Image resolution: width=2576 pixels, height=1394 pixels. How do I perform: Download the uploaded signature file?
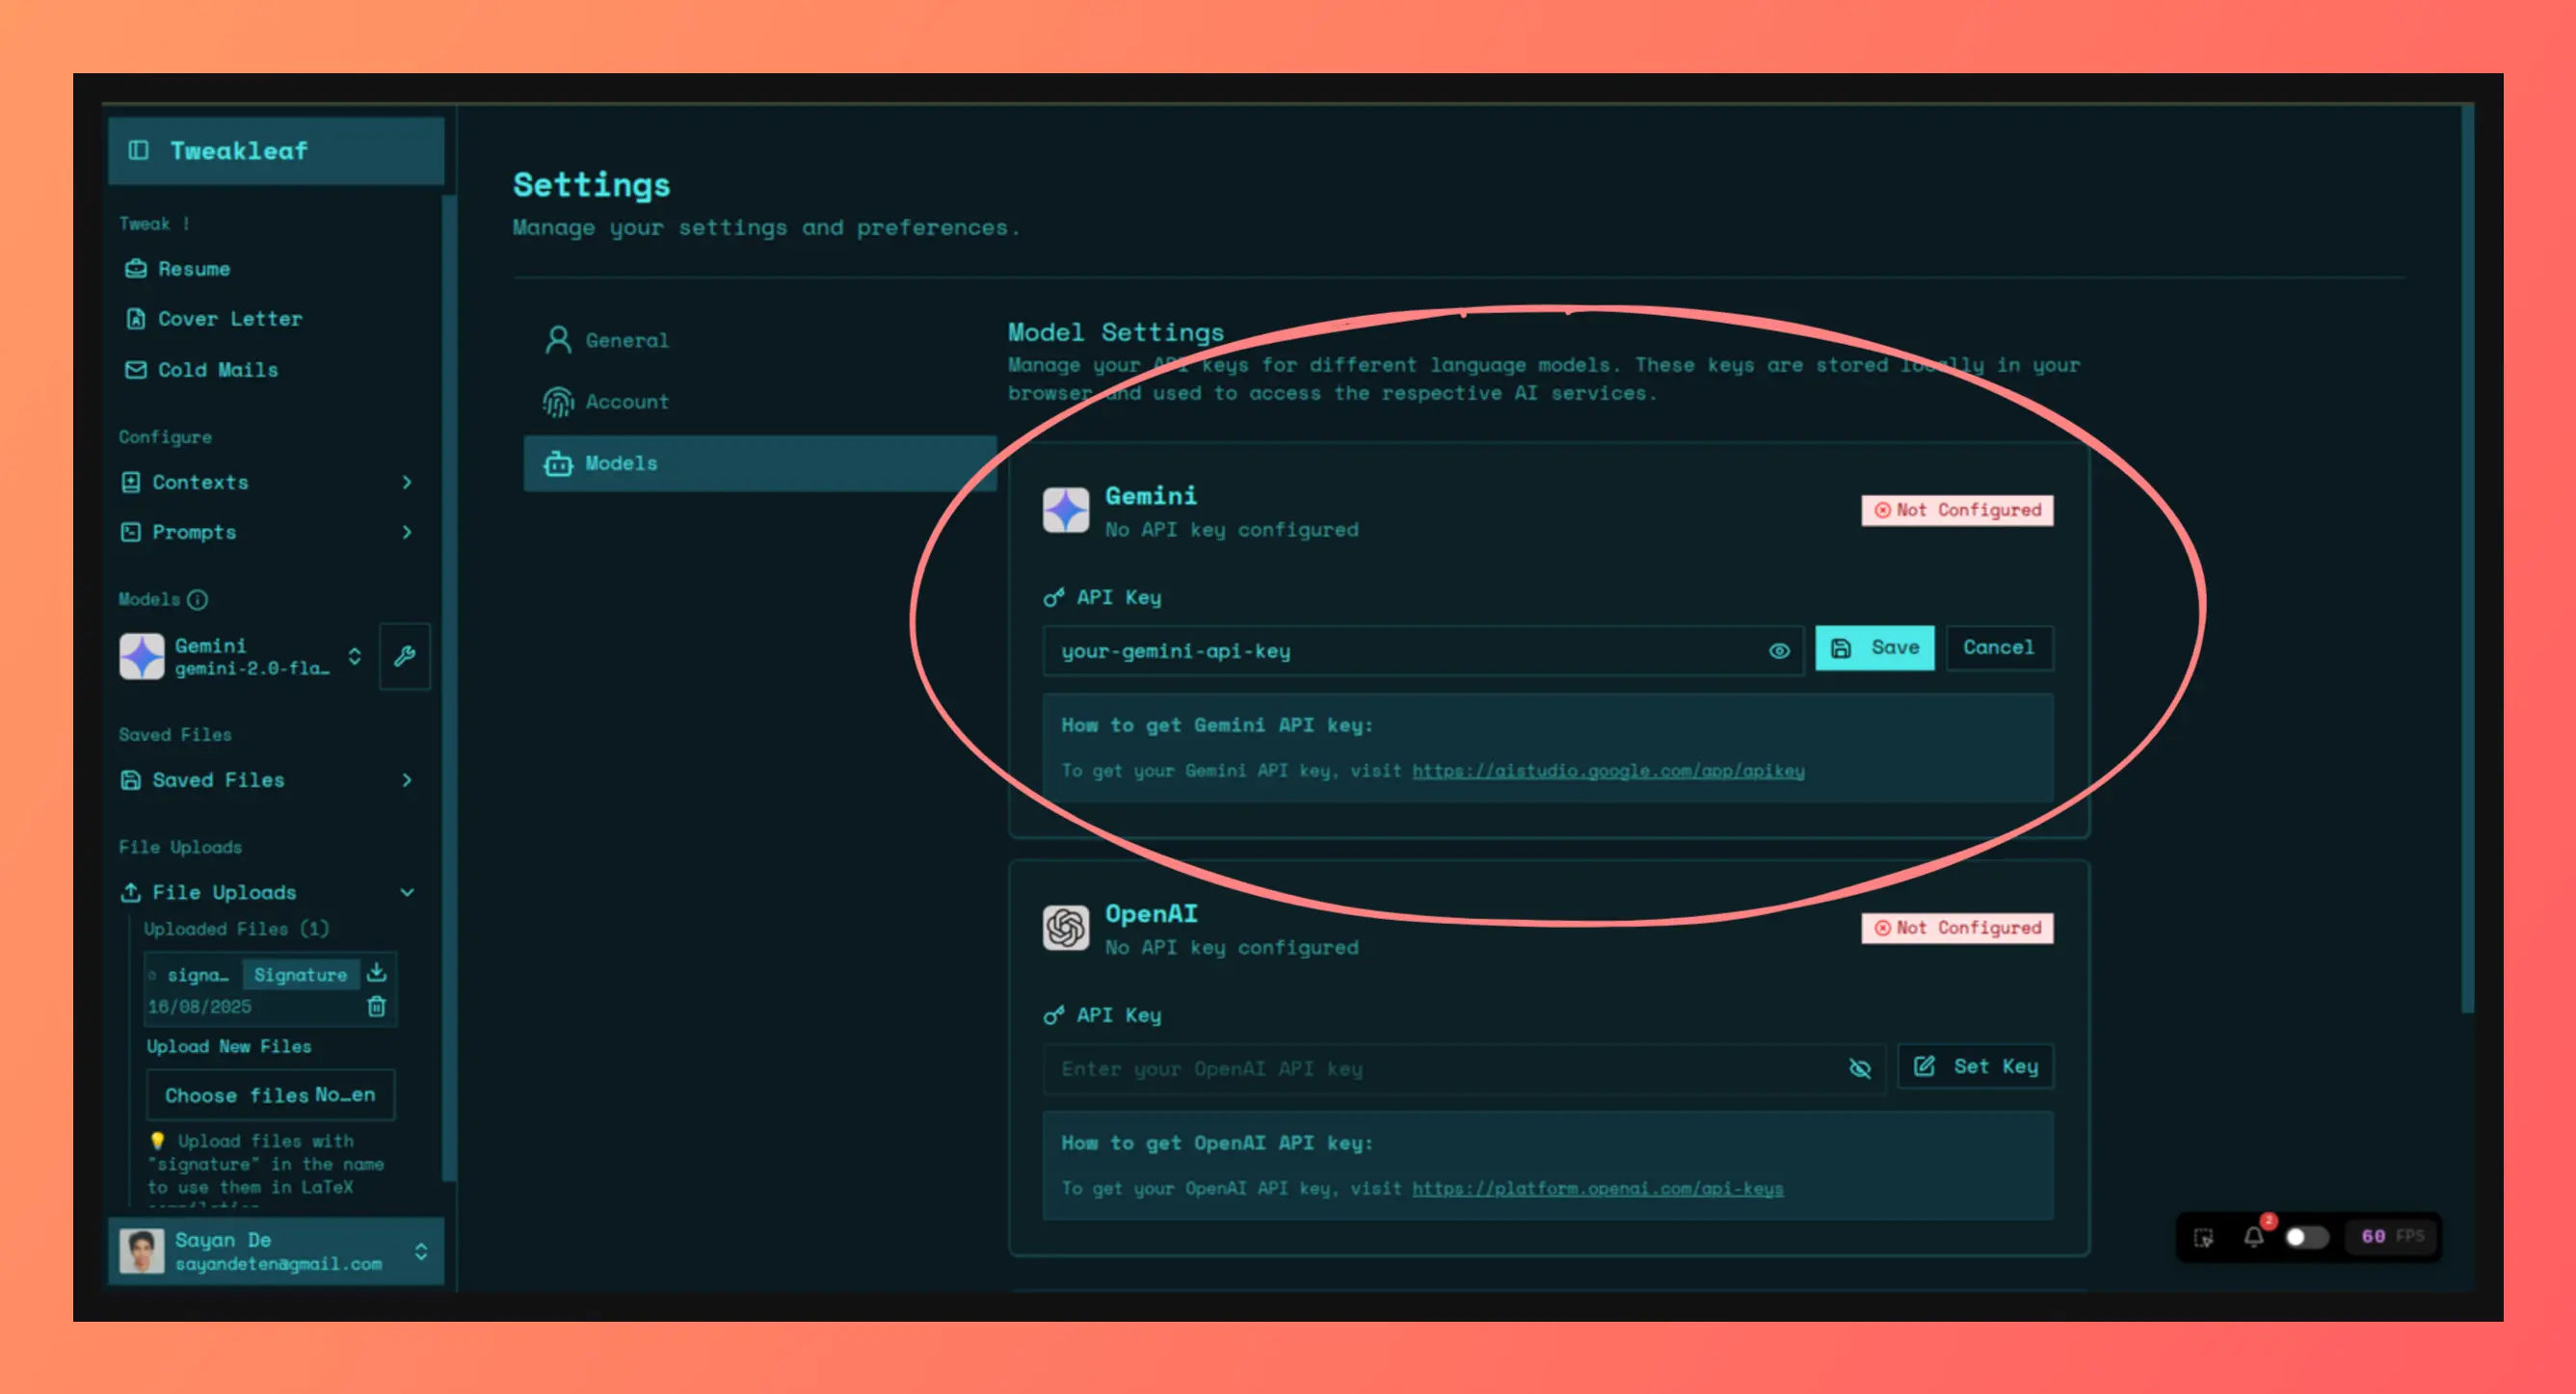(376, 972)
